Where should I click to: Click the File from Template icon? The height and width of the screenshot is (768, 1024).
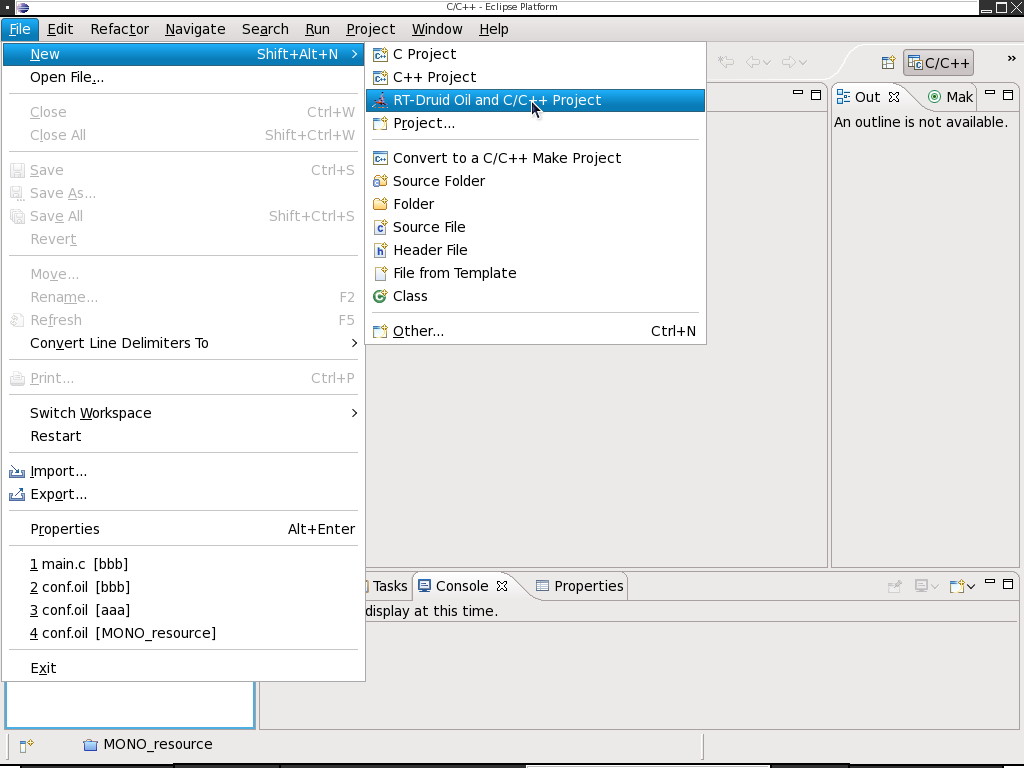[380, 273]
